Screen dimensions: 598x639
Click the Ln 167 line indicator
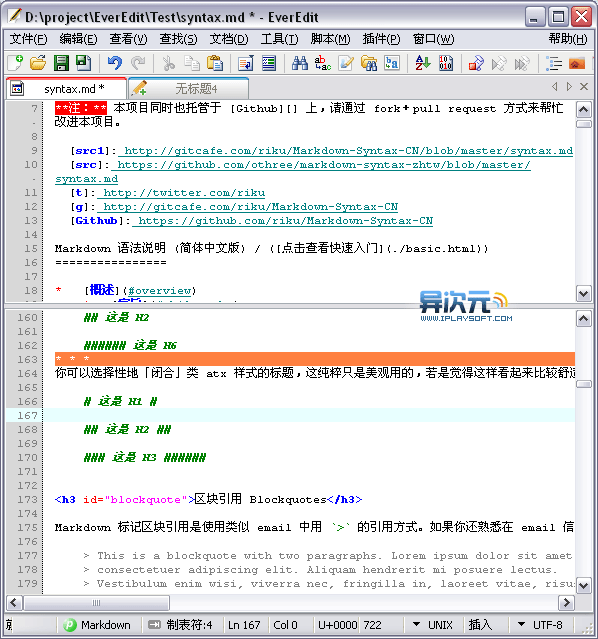(244, 625)
